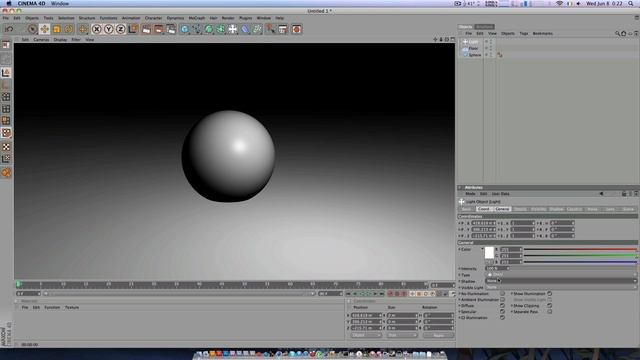Enable the Separate Pass checkbox
This screenshot has height=360, width=640.
550,311
